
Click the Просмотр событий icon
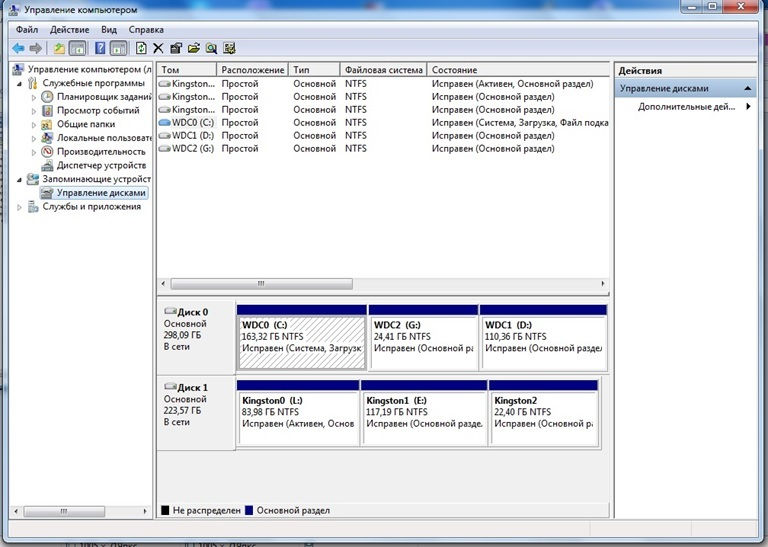pyautogui.click(x=47, y=110)
